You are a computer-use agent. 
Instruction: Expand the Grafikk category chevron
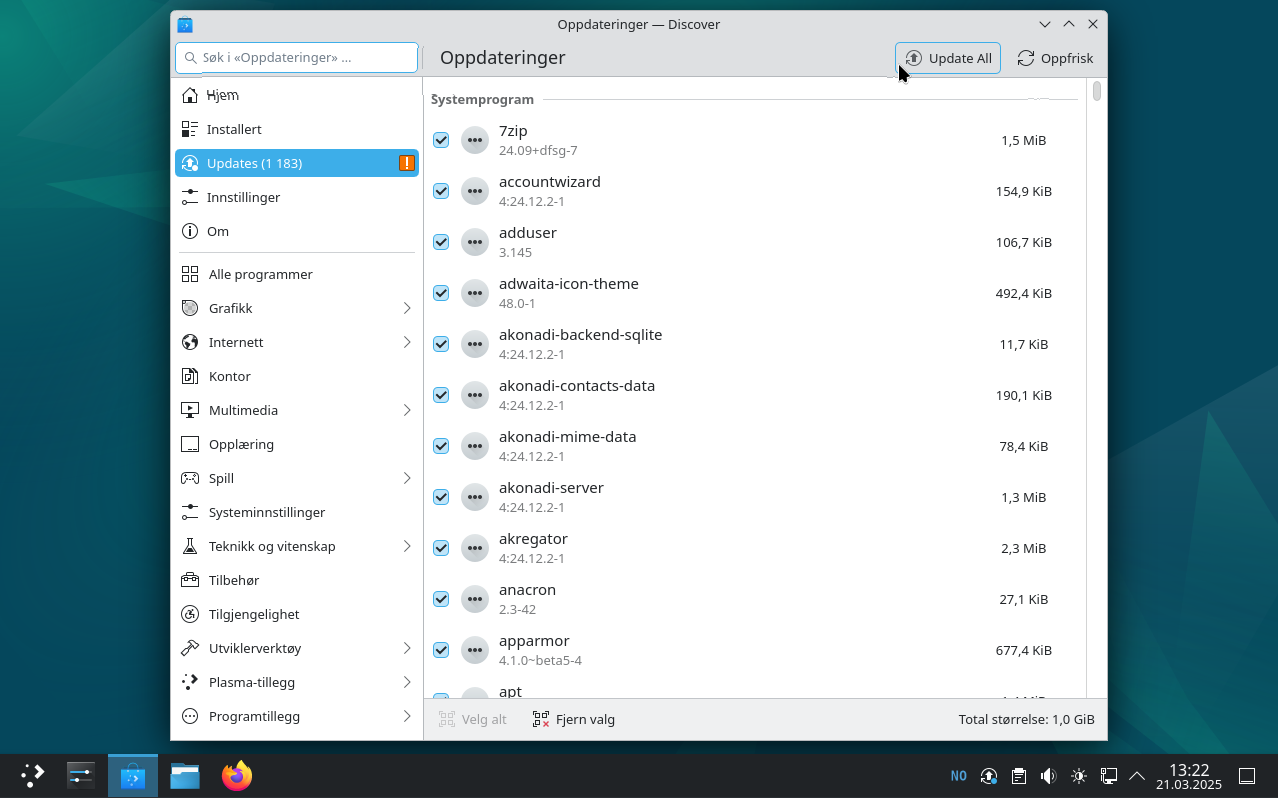(x=407, y=308)
